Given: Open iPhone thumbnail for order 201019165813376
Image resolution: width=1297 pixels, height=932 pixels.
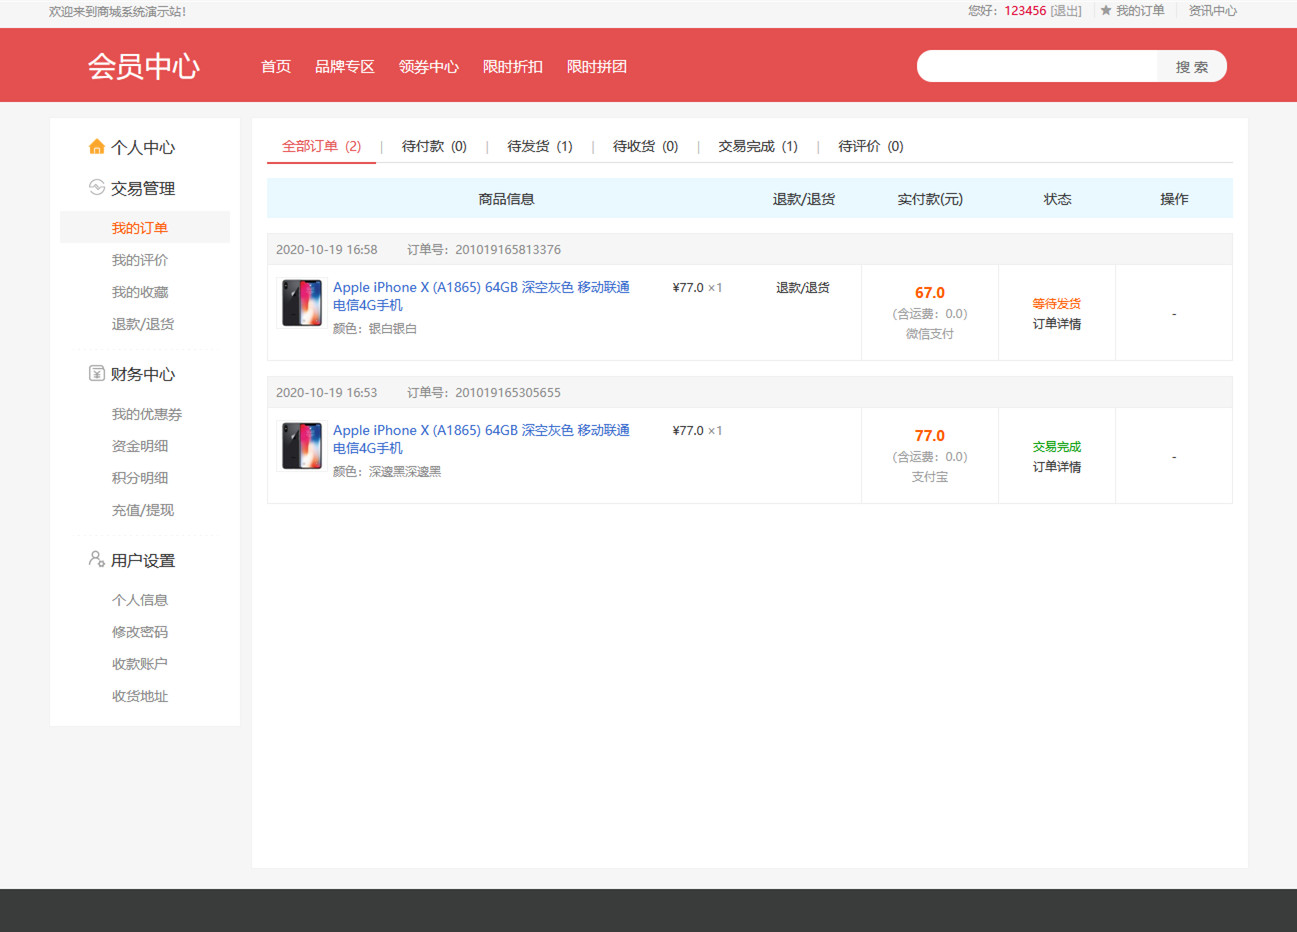Looking at the screenshot, I should 302,303.
